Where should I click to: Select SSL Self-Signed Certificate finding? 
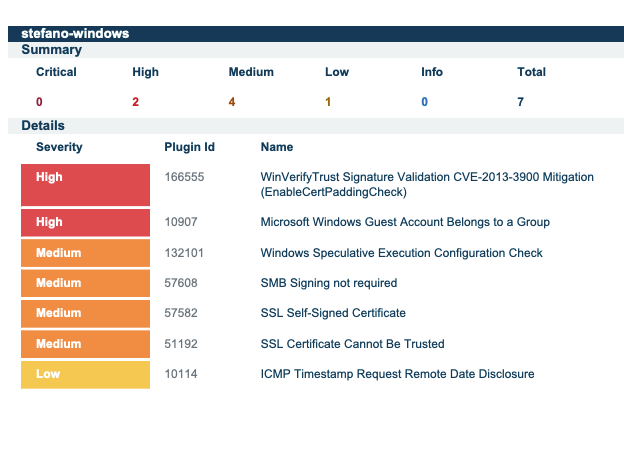[333, 313]
